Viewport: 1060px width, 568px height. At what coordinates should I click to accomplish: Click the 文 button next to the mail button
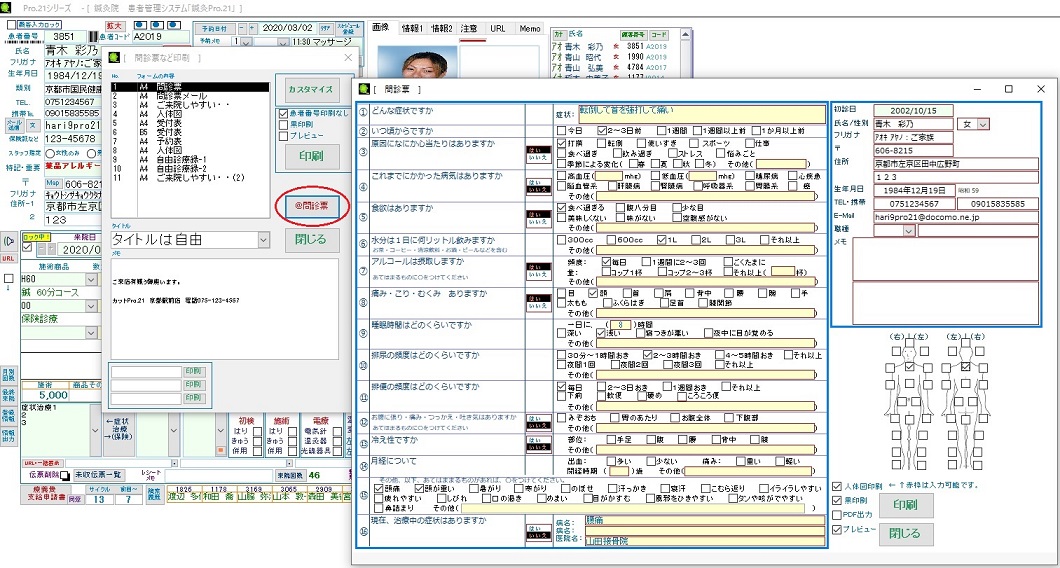(32, 126)
